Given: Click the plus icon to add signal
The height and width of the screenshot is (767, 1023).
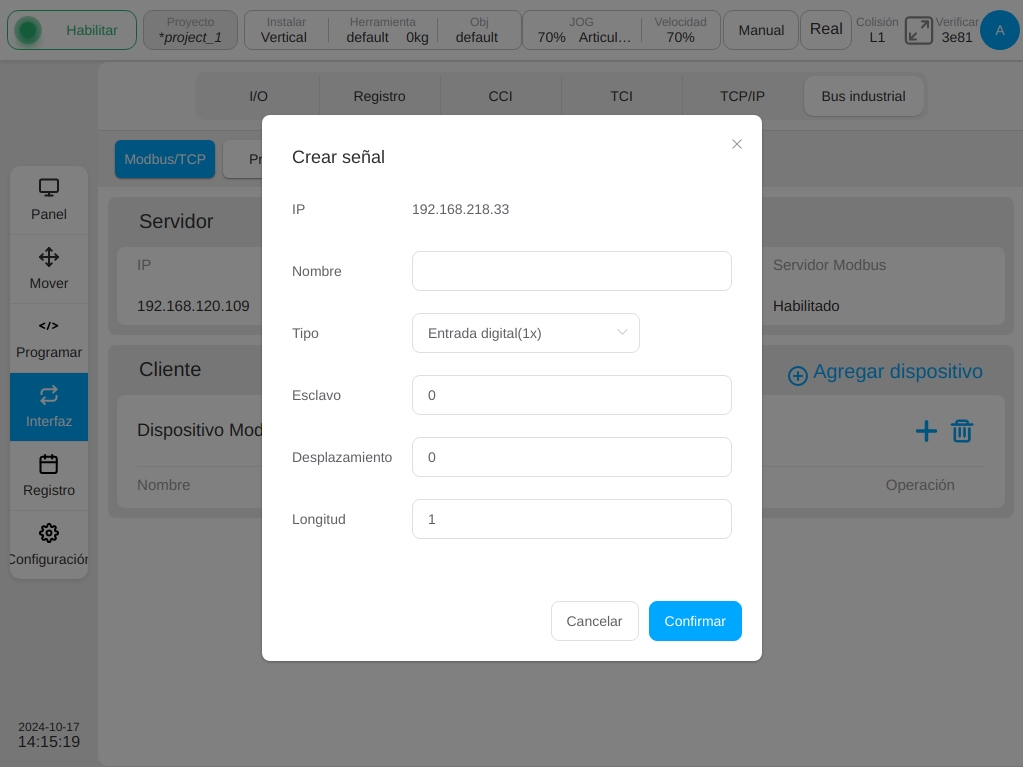Looking at the screenshot, I should coord(926,431).
